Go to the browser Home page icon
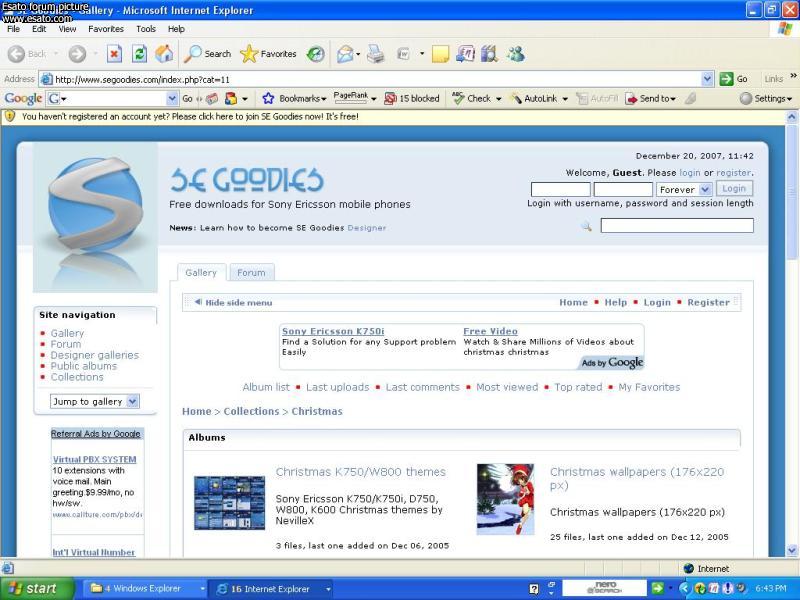This screenshot has height=600, width=800. click(164, 54)
